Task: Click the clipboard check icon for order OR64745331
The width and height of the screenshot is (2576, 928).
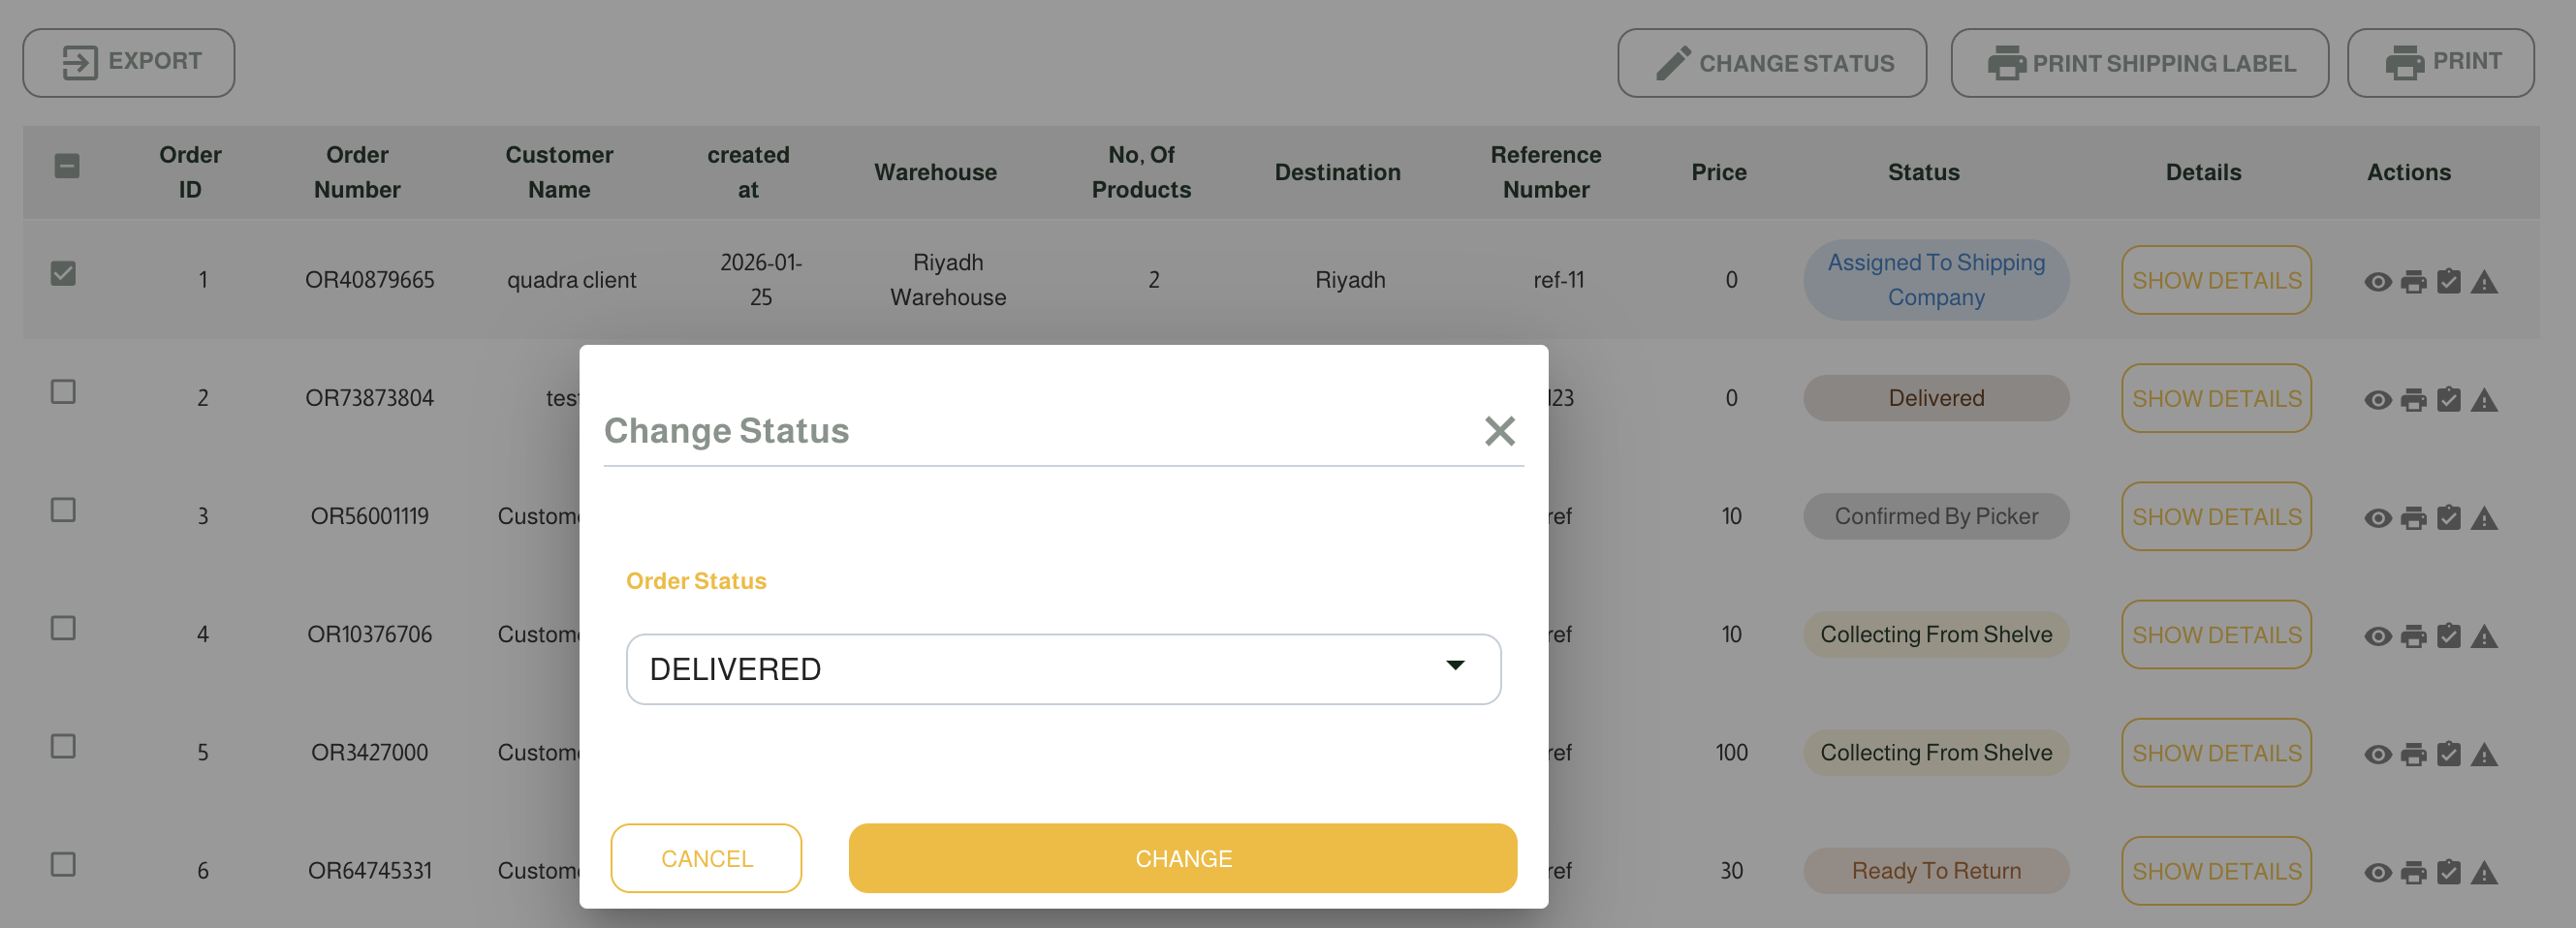Action: (2448, 871)
